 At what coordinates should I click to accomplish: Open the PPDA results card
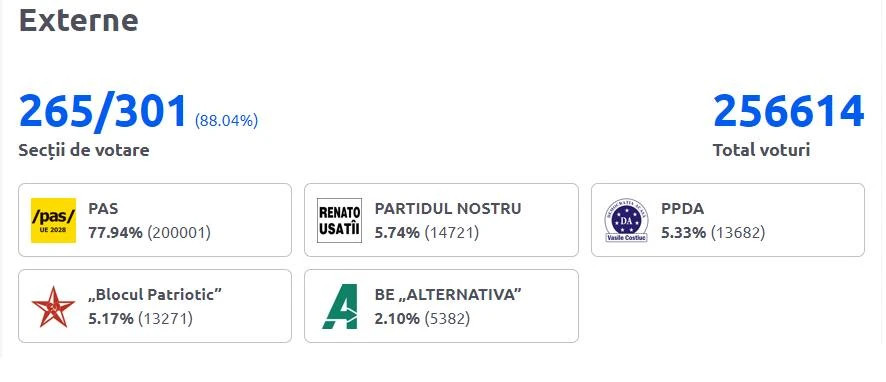tap(728, 220)
